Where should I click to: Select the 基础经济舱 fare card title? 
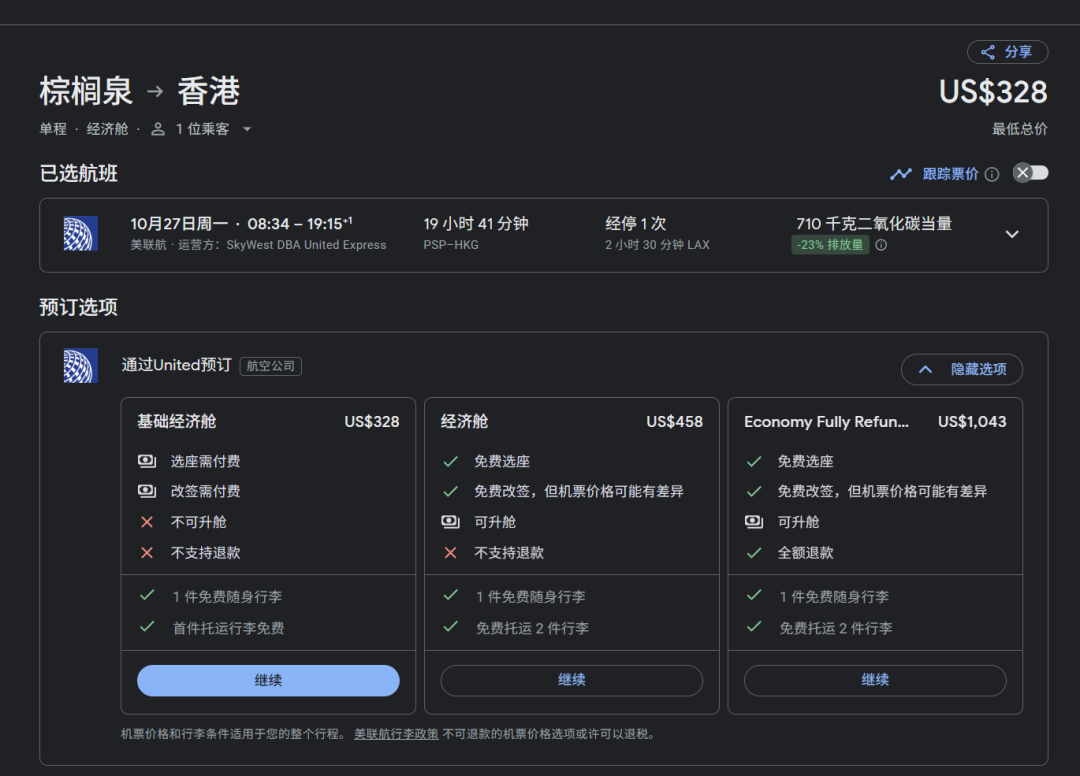176,422
